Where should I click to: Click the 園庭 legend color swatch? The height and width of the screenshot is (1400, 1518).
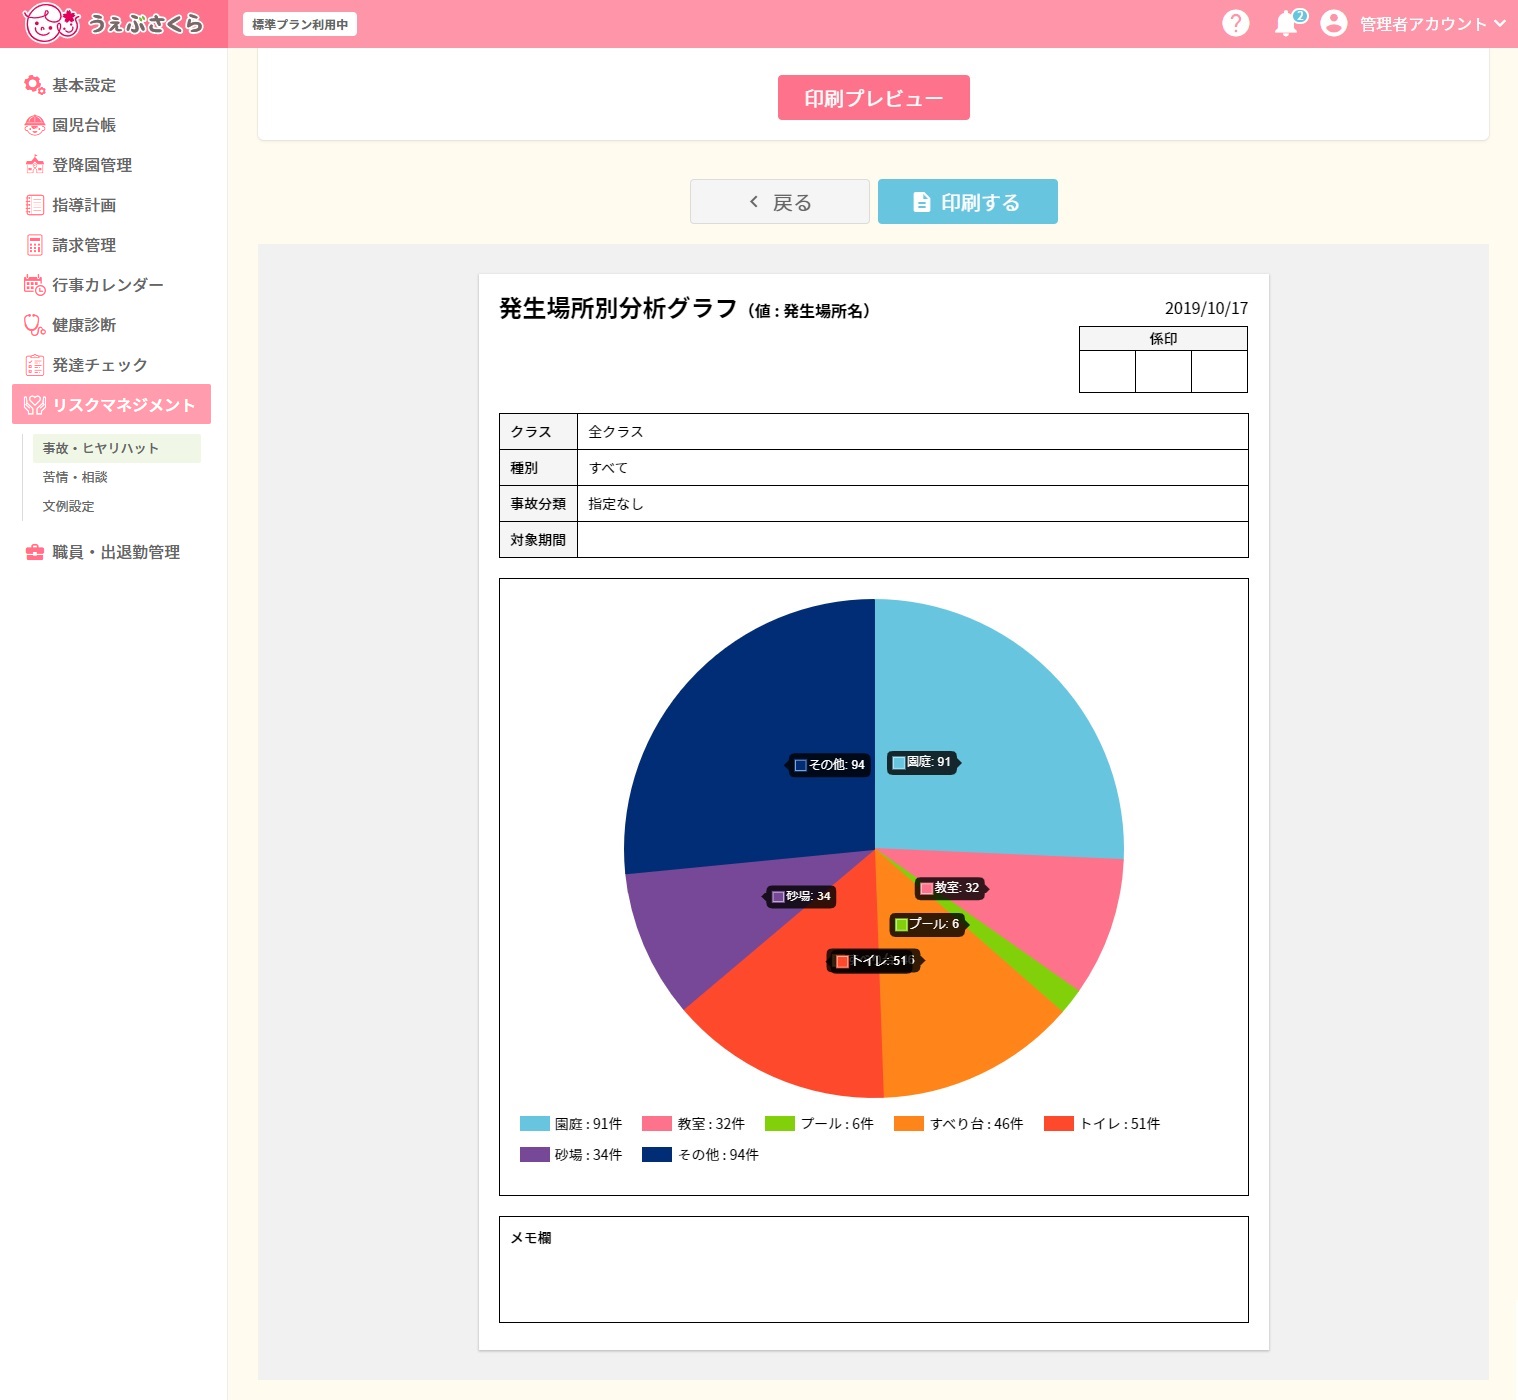pyautogui.click(x=535, y=1124)
